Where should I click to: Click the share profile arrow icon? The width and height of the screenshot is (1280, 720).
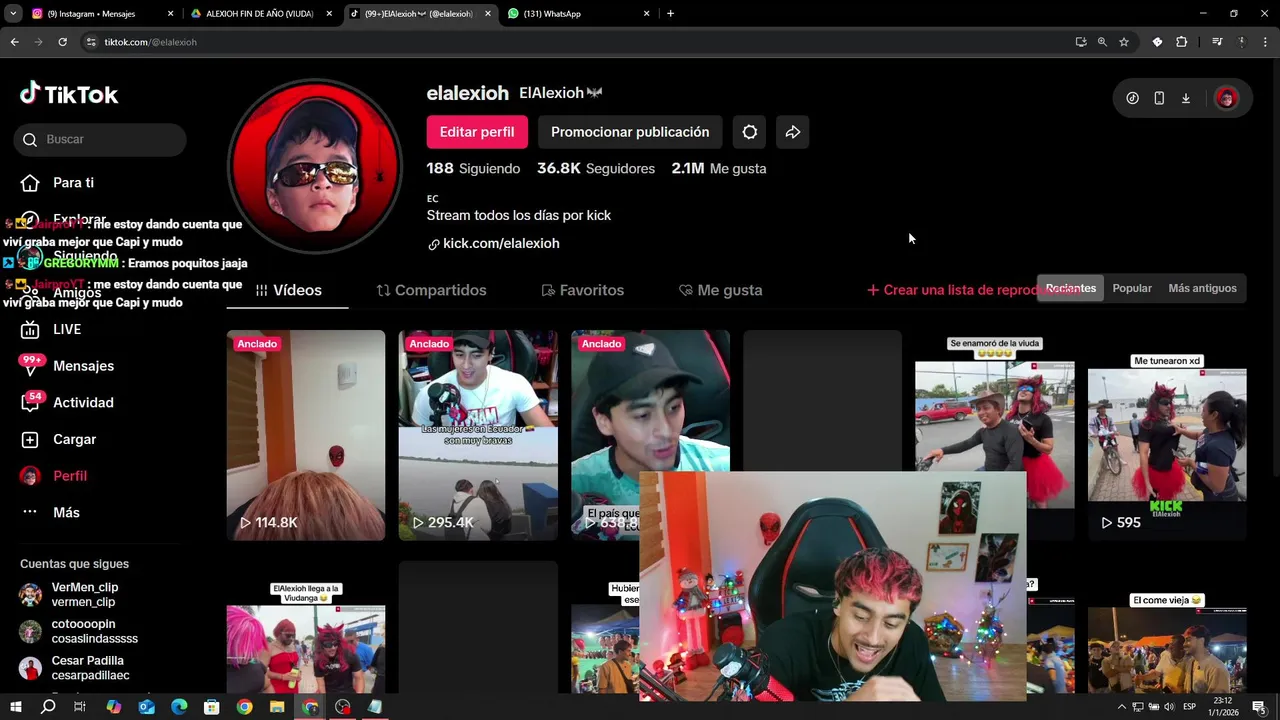coord(793,132)
